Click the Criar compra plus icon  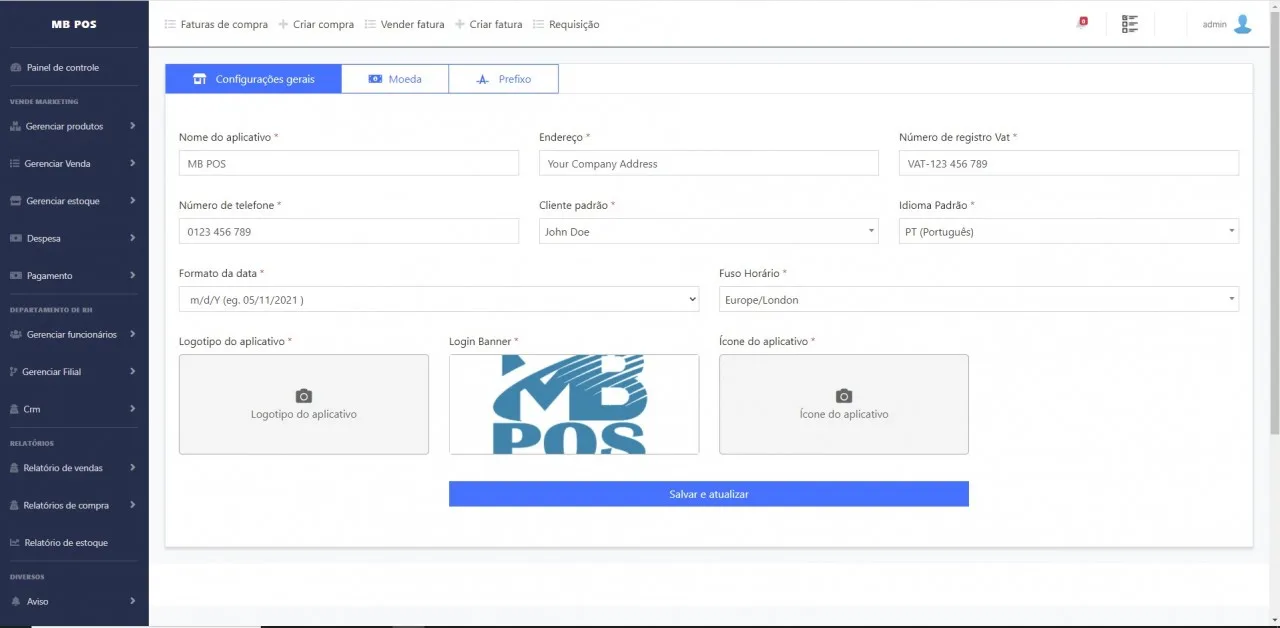pyautogui.click(x=283, y=24)
